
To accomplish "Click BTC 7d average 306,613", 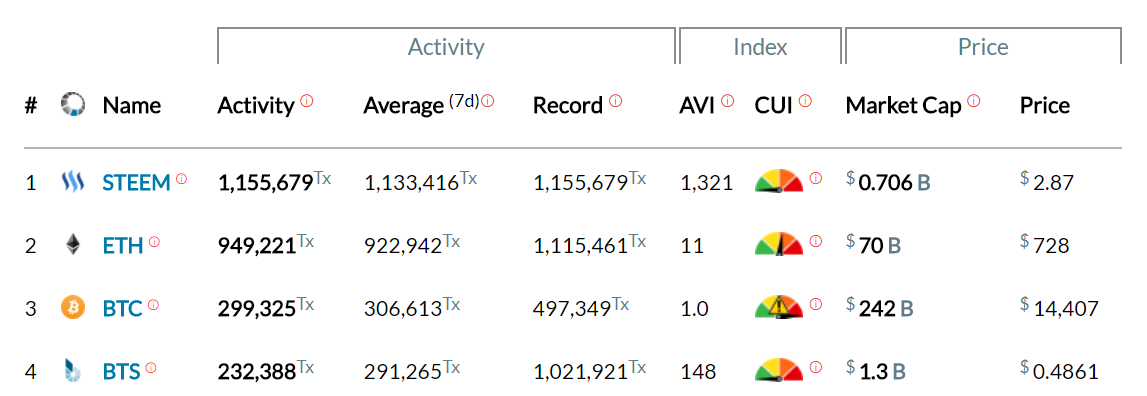I will (403, 308).
